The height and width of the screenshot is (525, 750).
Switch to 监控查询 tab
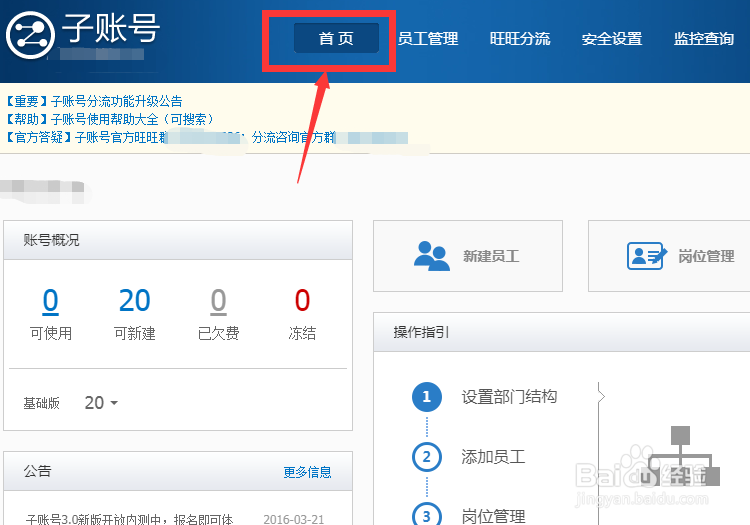click(x=704, y=39)
